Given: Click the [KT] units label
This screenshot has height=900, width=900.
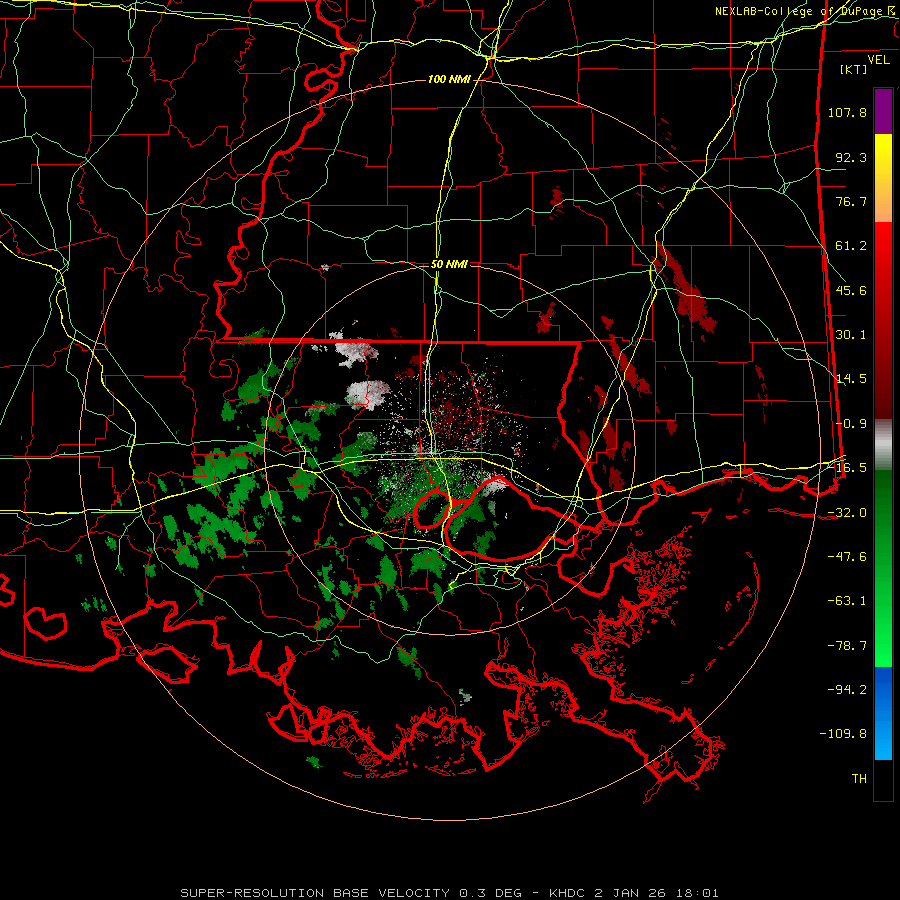Looking at the screenshot, I should (x=854, y=69).
